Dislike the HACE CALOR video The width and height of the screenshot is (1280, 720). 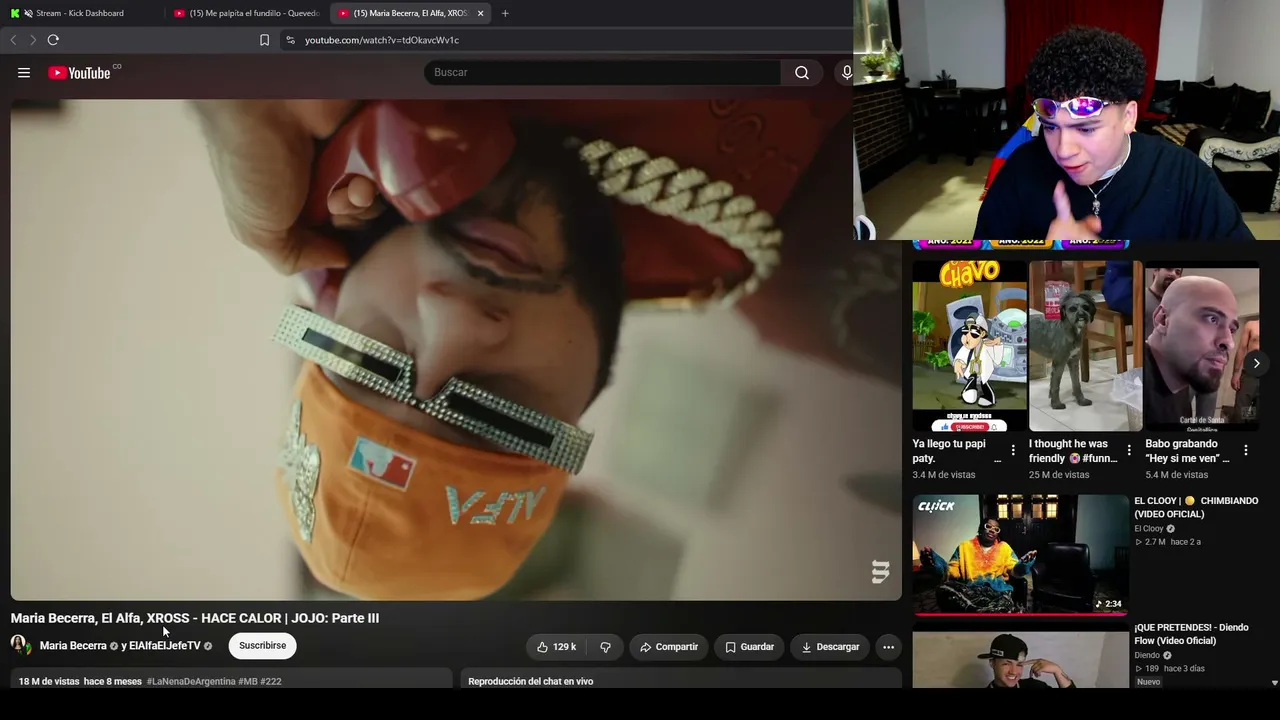click(605, 647)
